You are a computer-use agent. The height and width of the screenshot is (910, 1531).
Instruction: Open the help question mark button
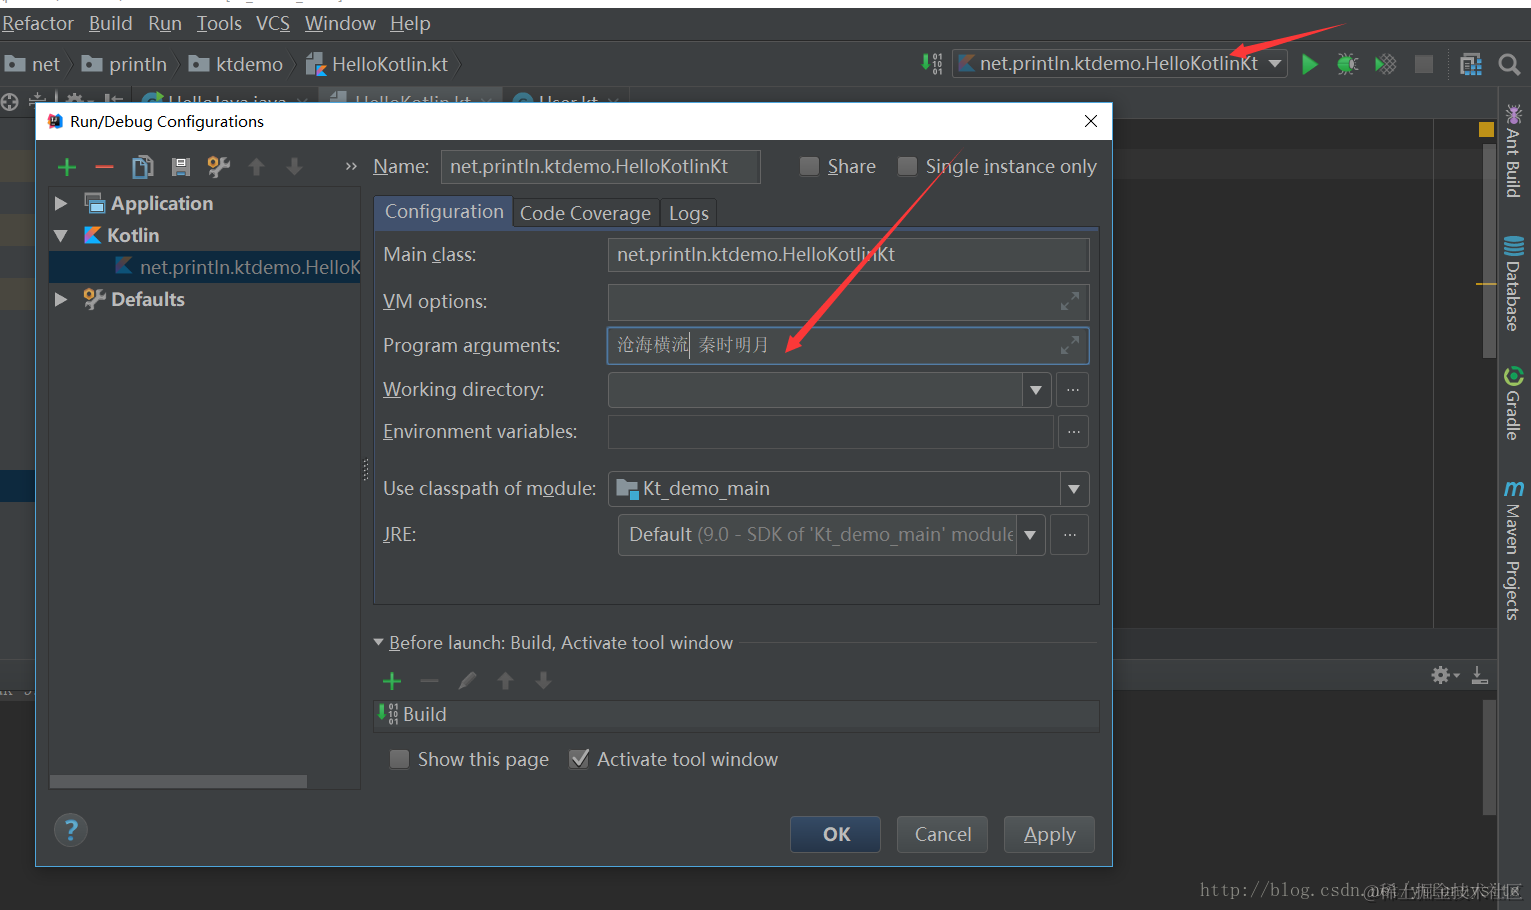[71, 830]
